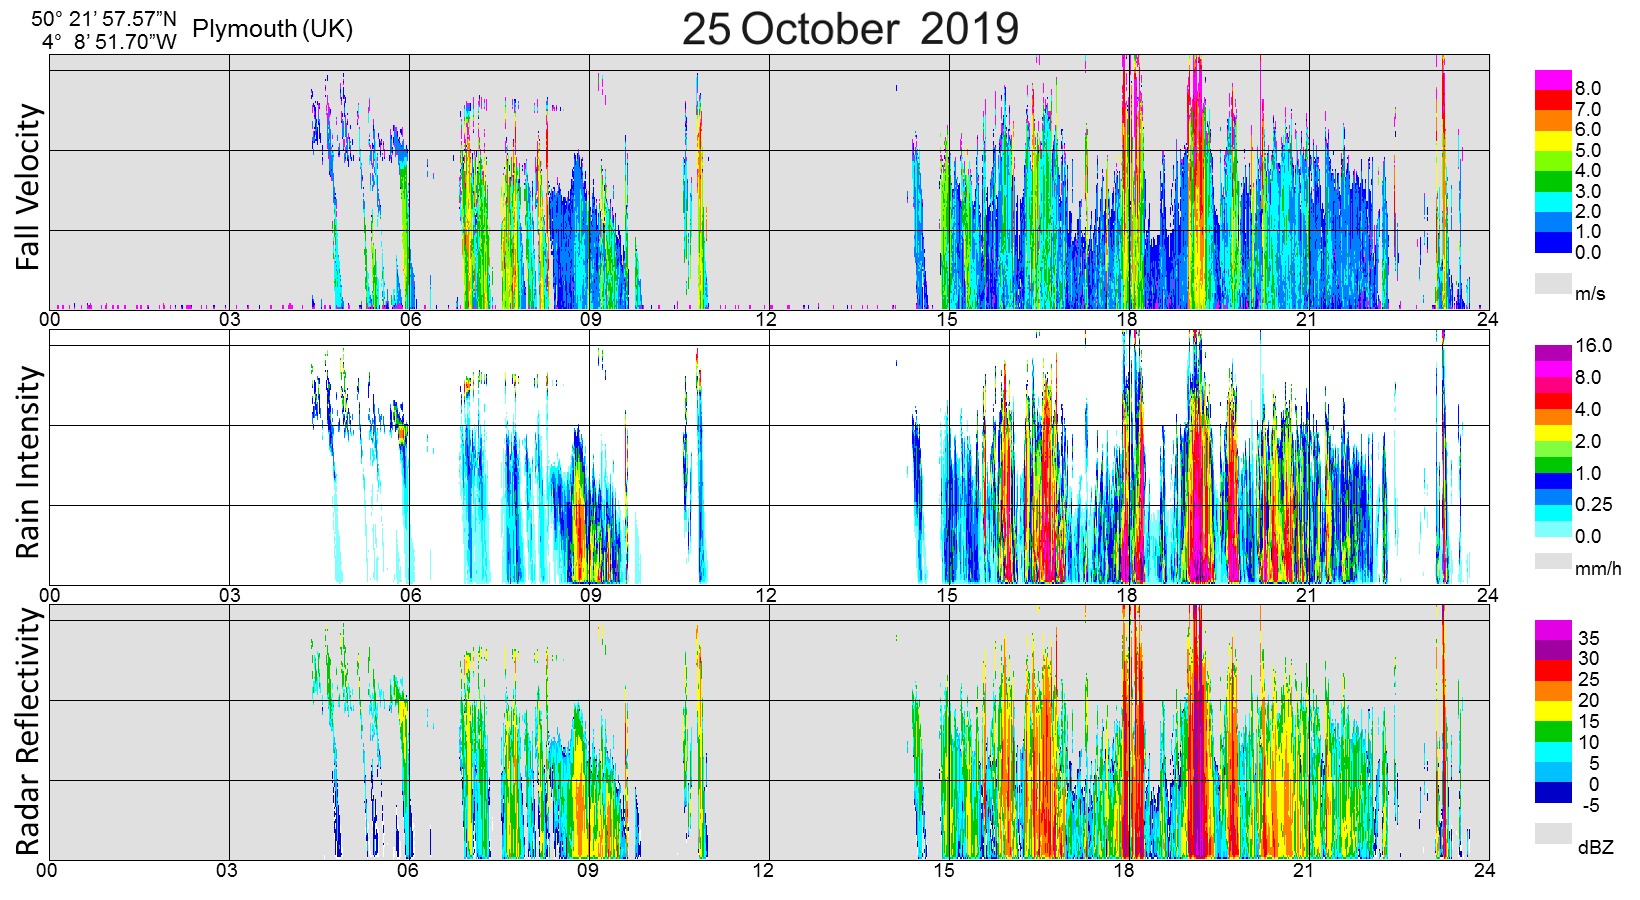1640x900 pixels.
Task: Click the "5.0" value in Fall Velocity legend
Action: (x=1588, y=150)
